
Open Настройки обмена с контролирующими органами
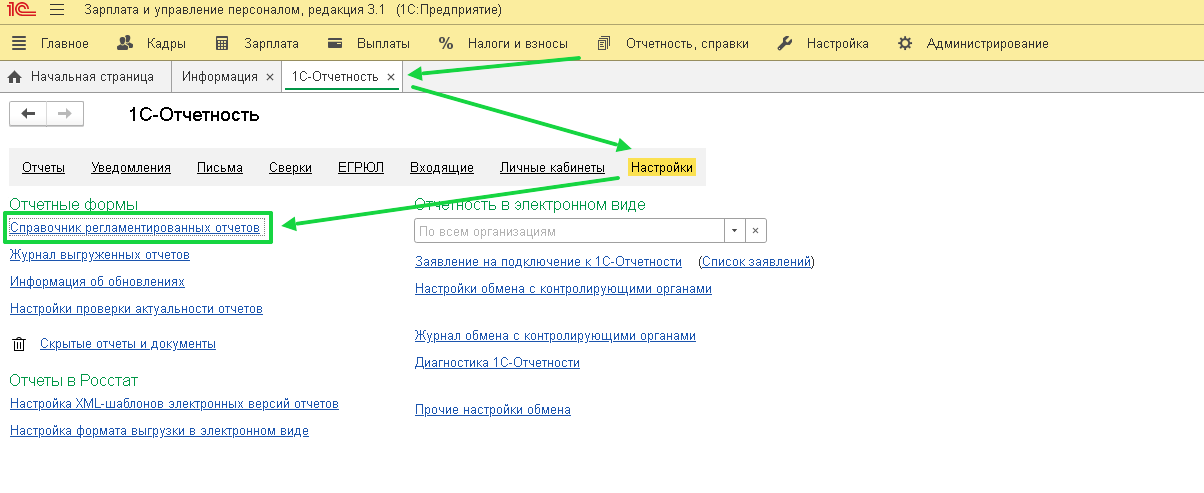[x=563, y=289]
